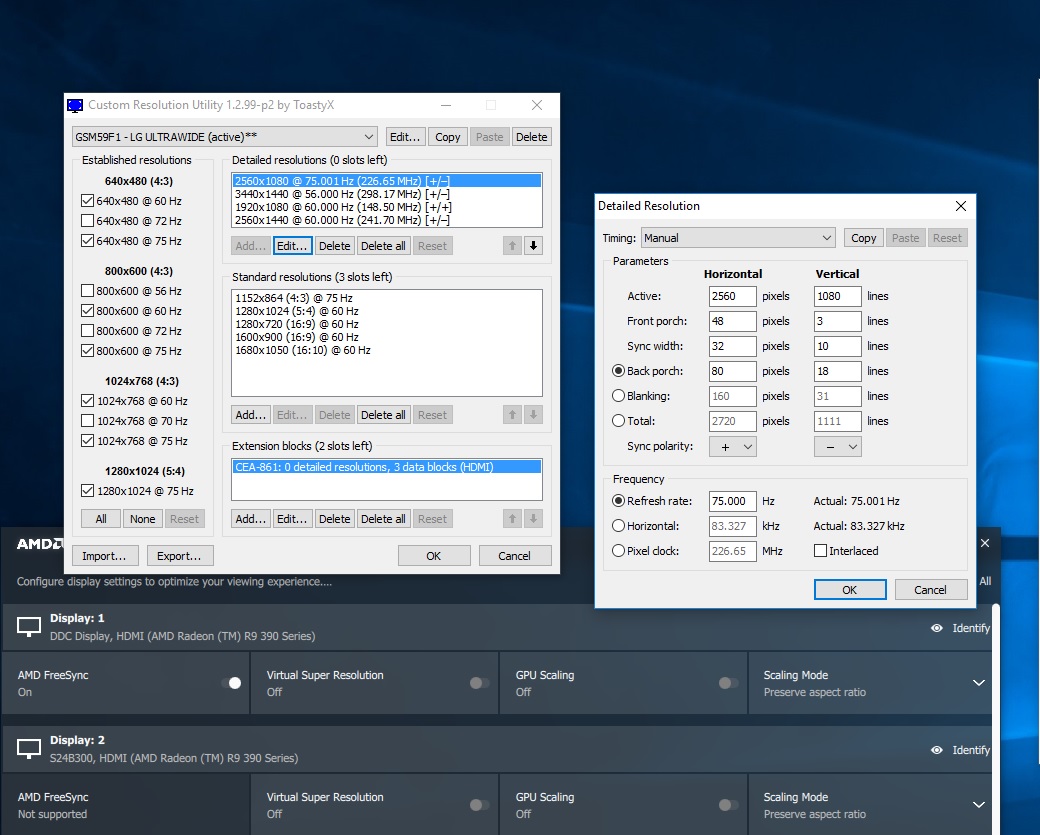
Task: Click None under established resolutions
Action: [143, 519]
